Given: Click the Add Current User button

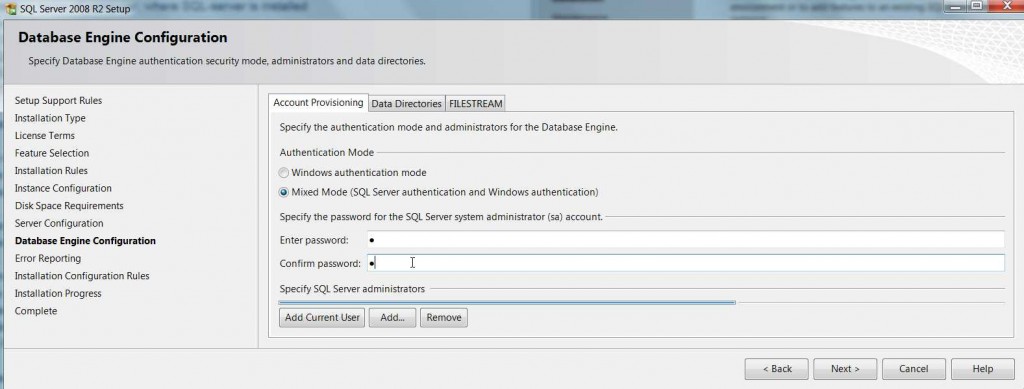Looking at the screenshot, I should (x=322, y=318).
